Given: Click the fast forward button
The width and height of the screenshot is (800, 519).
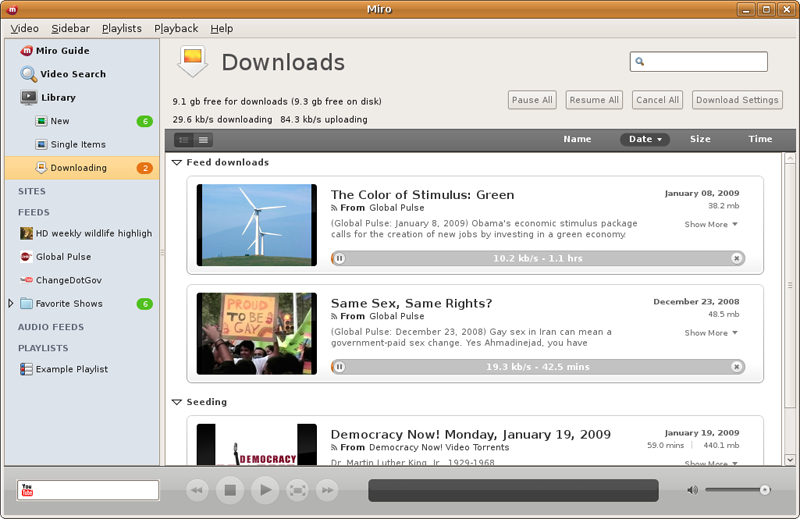Looking at the screenshot, I should point(327,490).
